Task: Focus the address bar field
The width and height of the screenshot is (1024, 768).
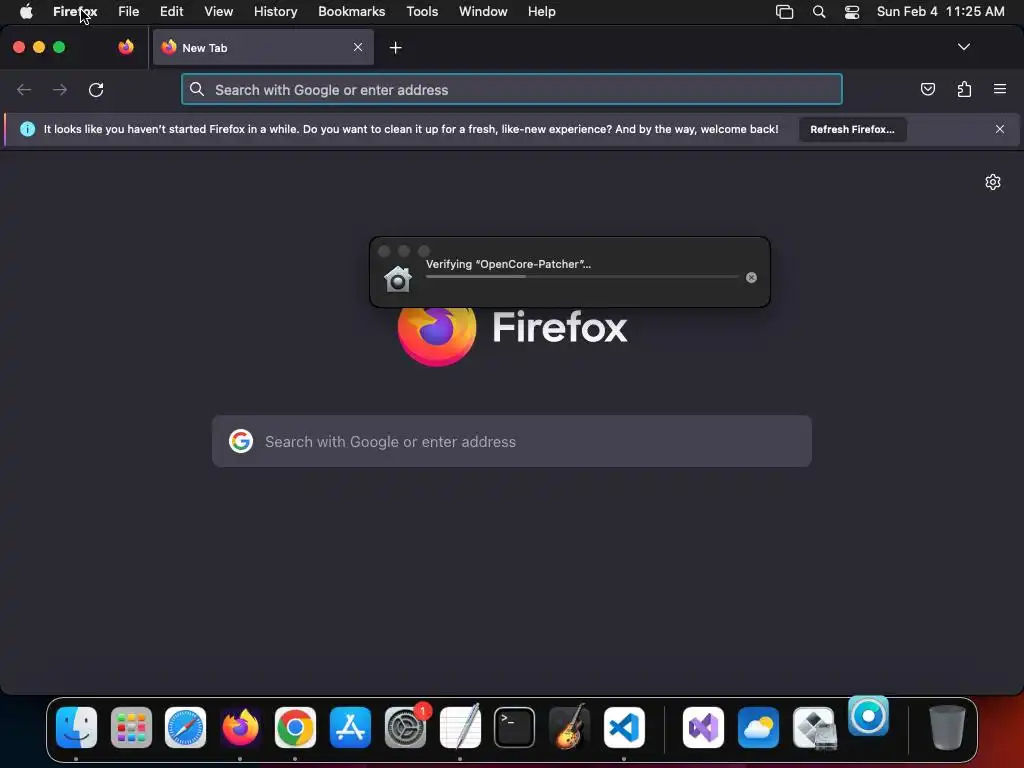Action: click(511, 89)
